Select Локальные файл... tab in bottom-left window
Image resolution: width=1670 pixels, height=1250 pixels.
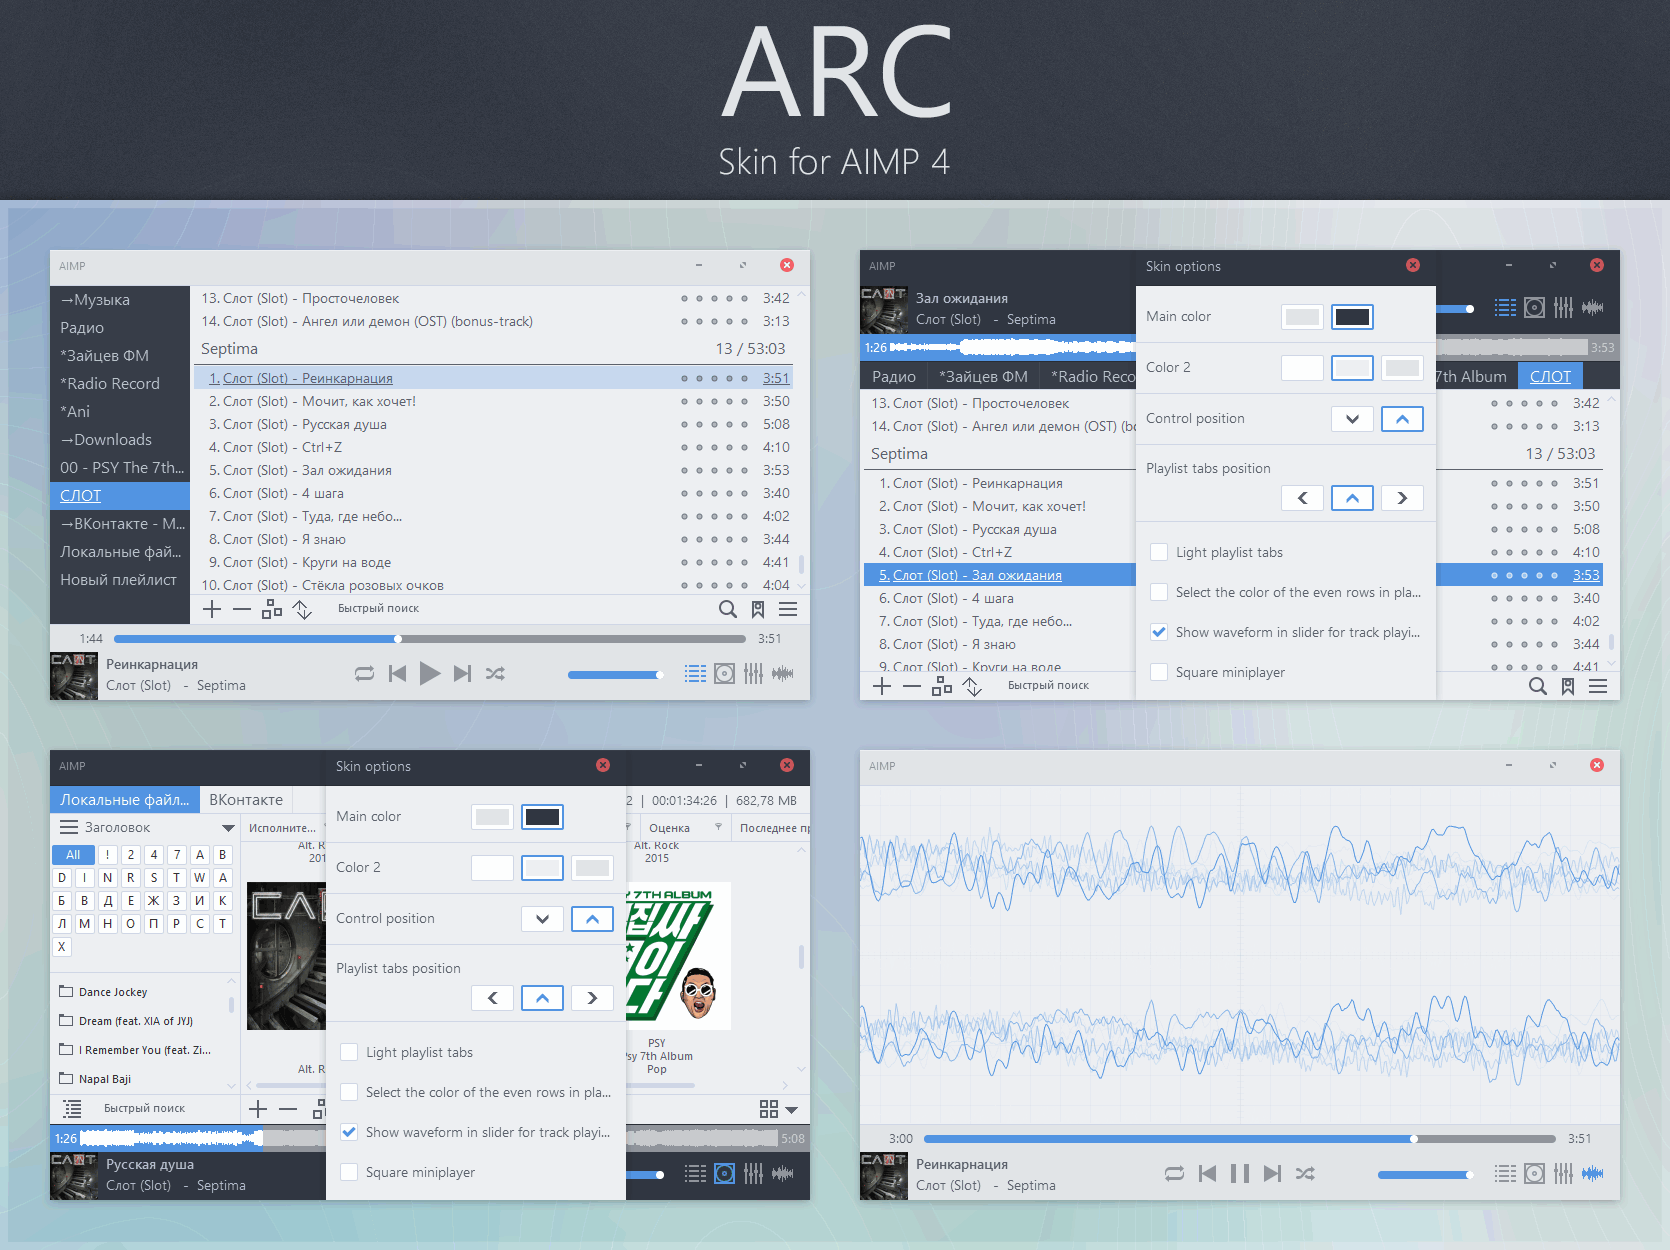(x=124, y=800)
